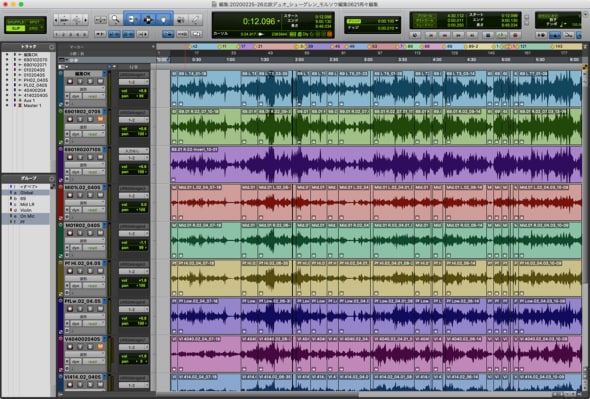The image size is (590, 399).
Task: Click the horizontal zoom in arrow
Action: (86, 19)
